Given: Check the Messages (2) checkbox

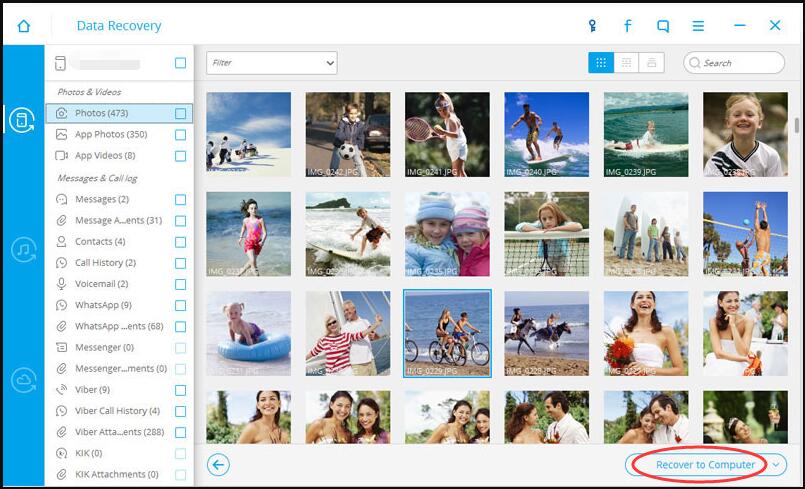Looking at the screenshot, I should 180,200.
